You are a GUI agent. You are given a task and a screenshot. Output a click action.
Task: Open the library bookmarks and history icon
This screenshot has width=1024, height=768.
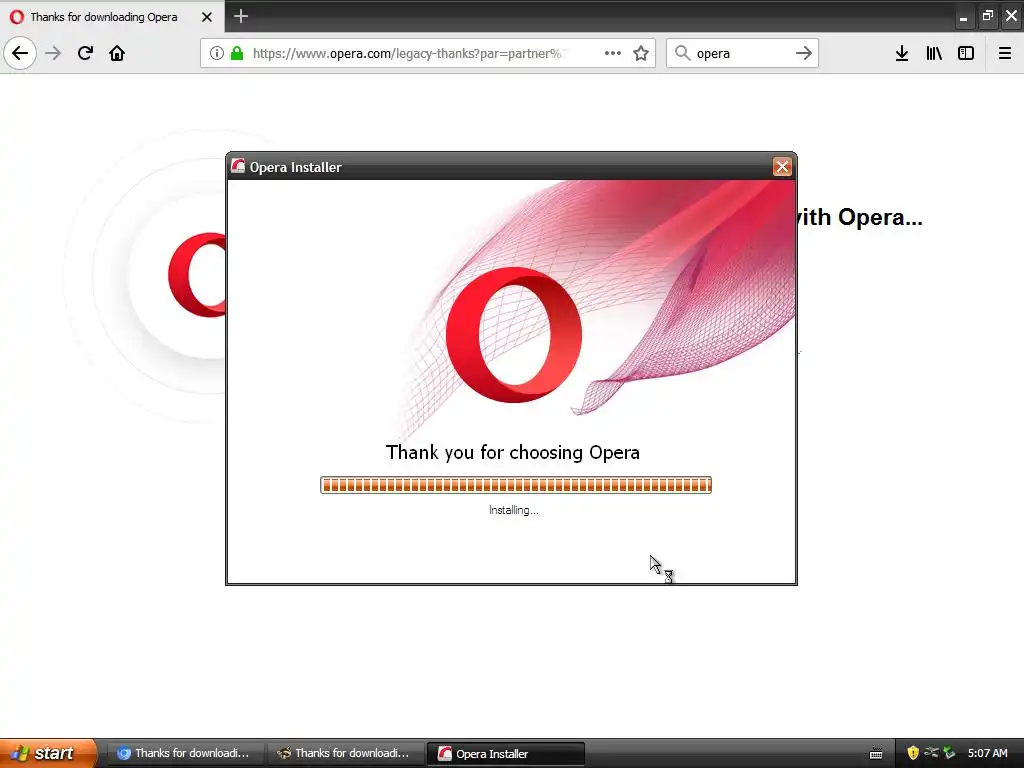click(x=934, y=53)
